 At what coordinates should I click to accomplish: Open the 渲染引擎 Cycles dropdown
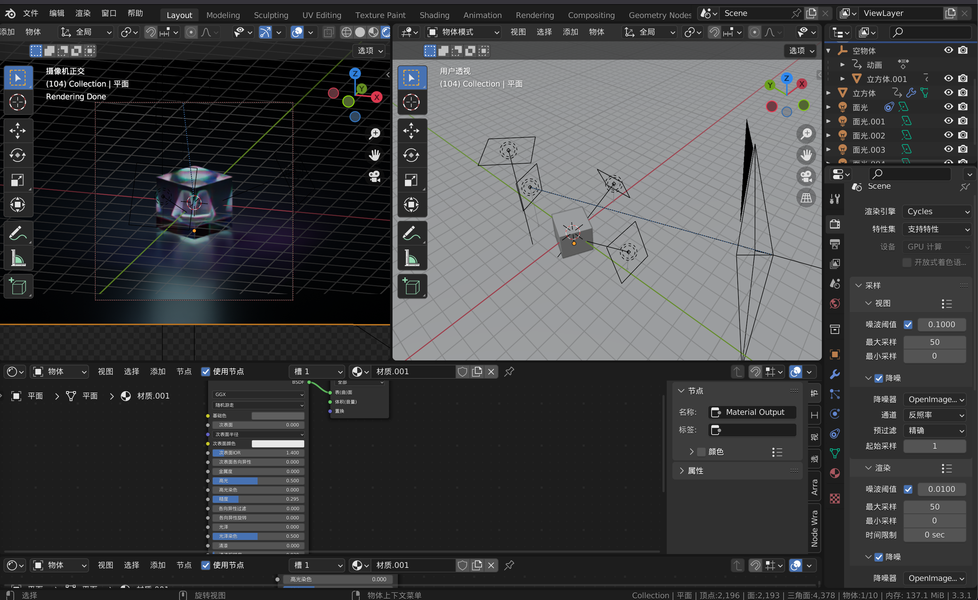point(937,211)
